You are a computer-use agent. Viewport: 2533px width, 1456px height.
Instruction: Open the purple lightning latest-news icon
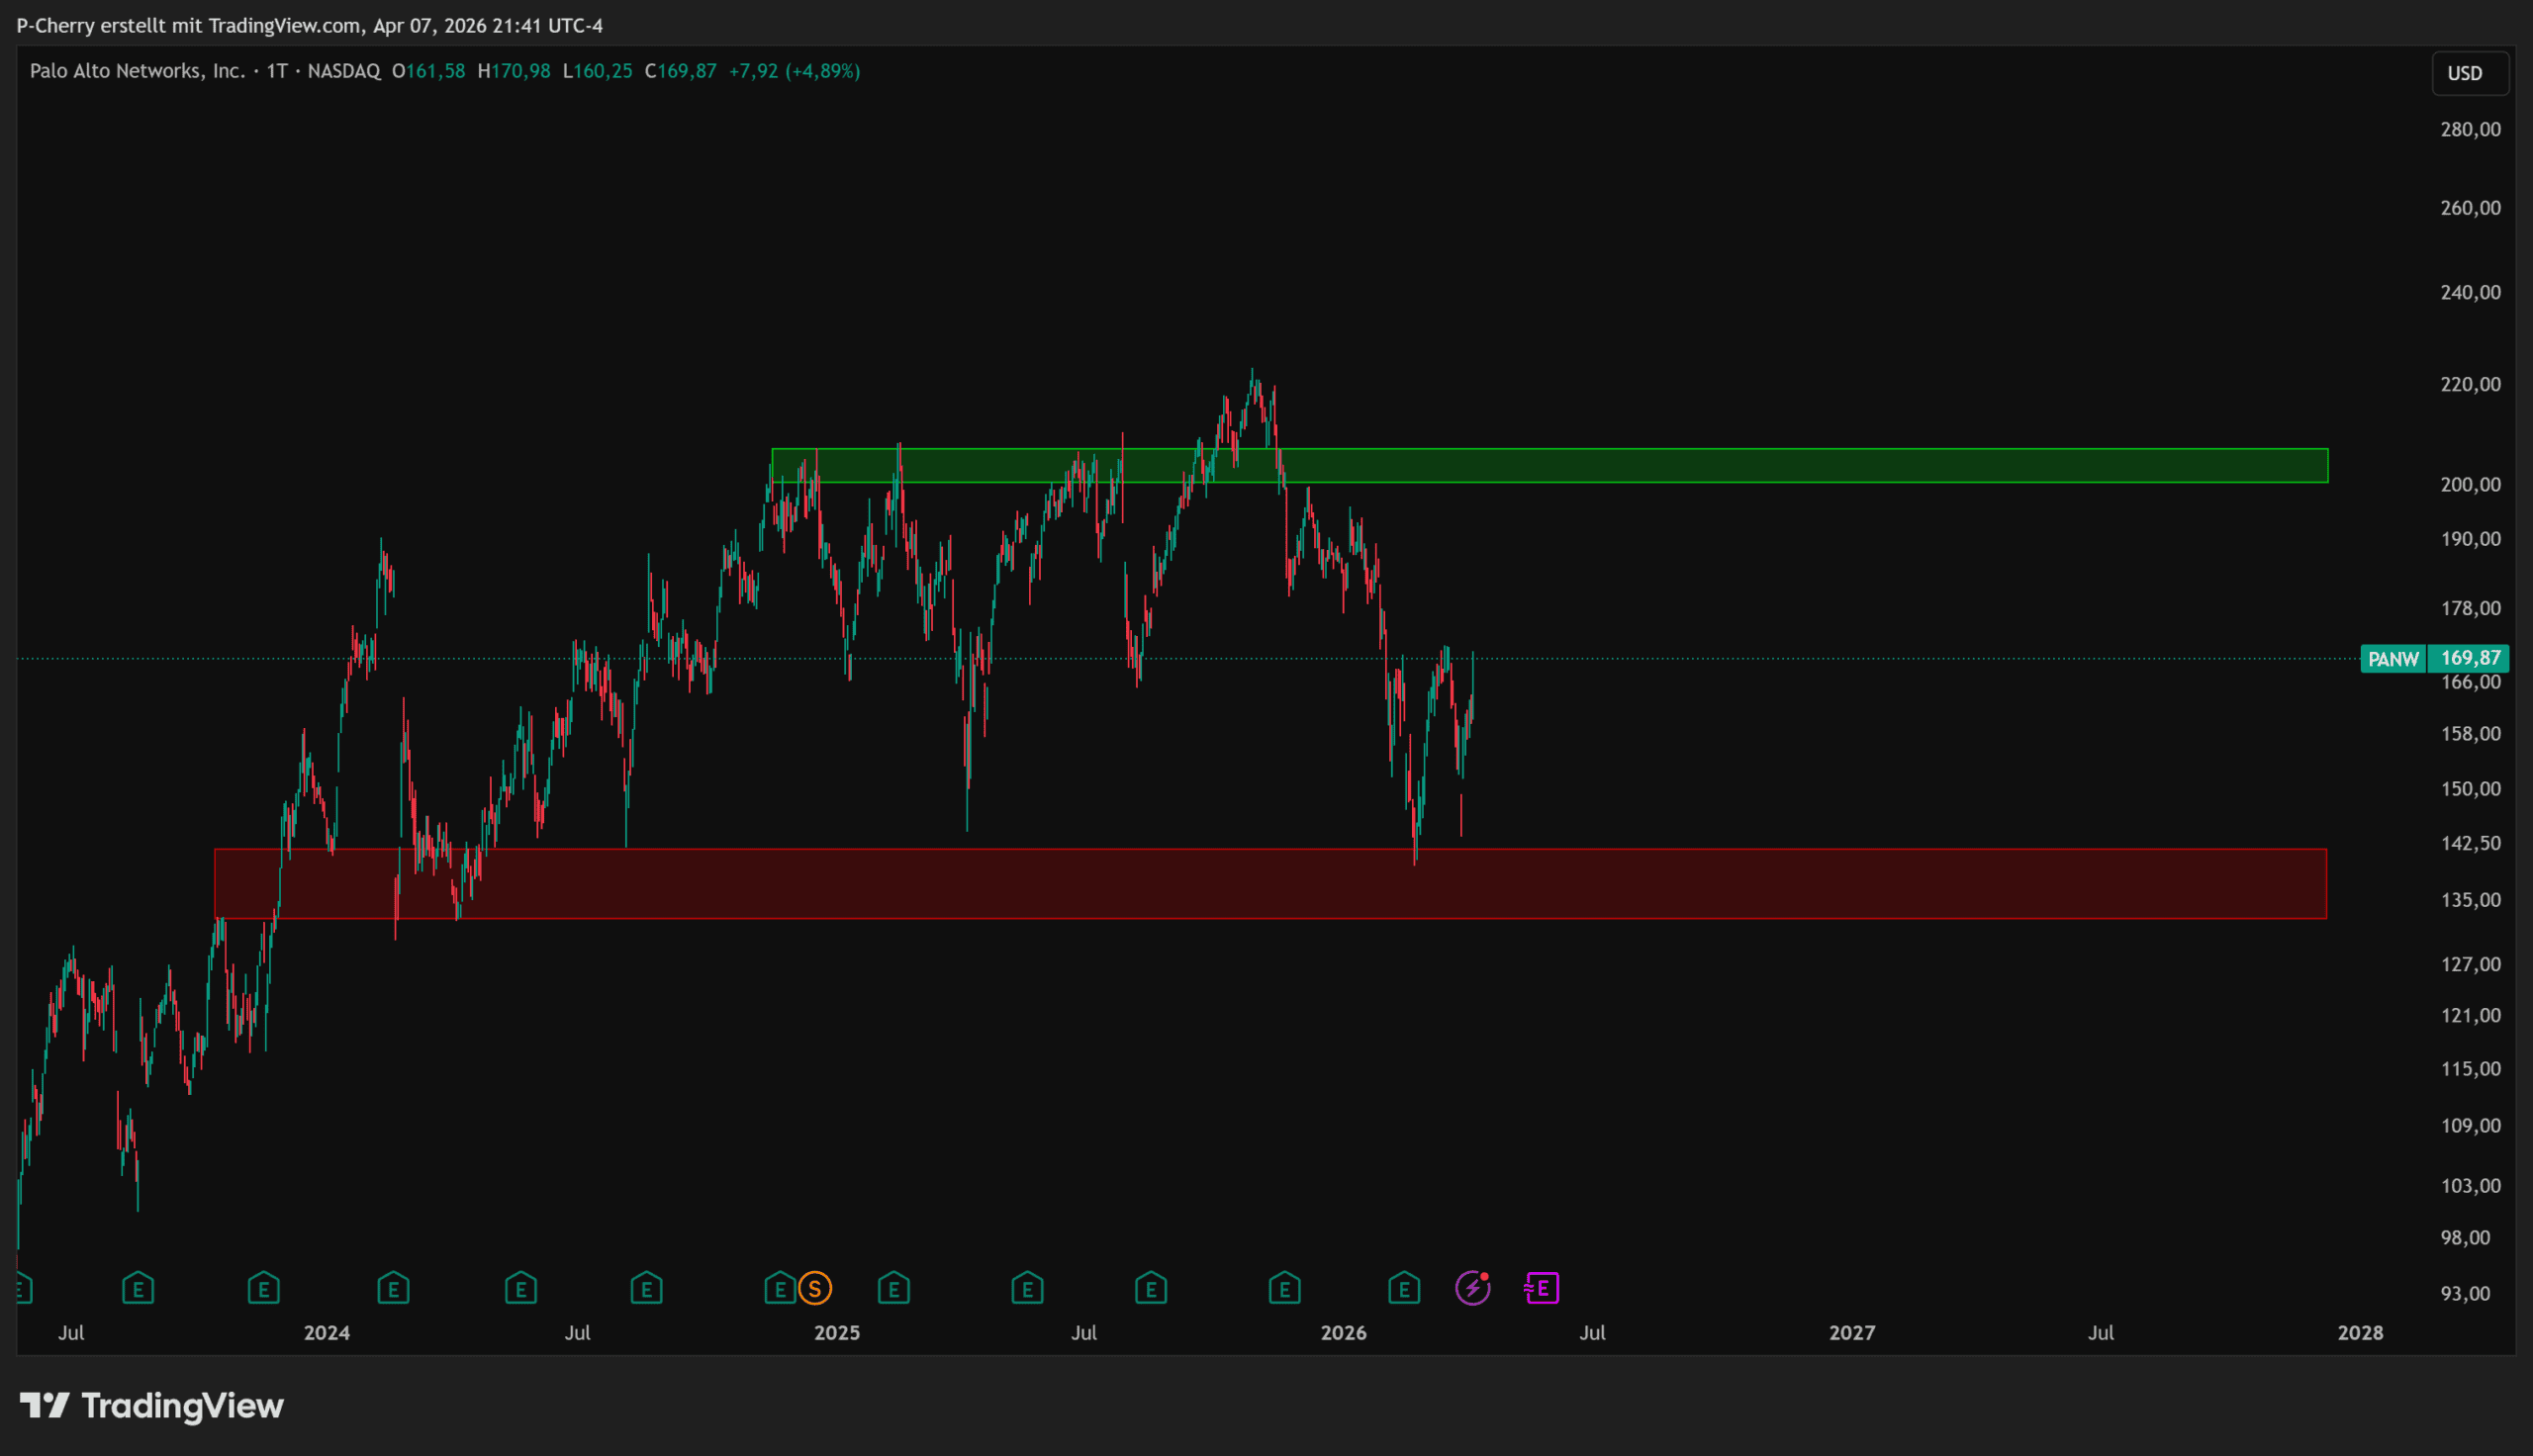(1472, 1288)
